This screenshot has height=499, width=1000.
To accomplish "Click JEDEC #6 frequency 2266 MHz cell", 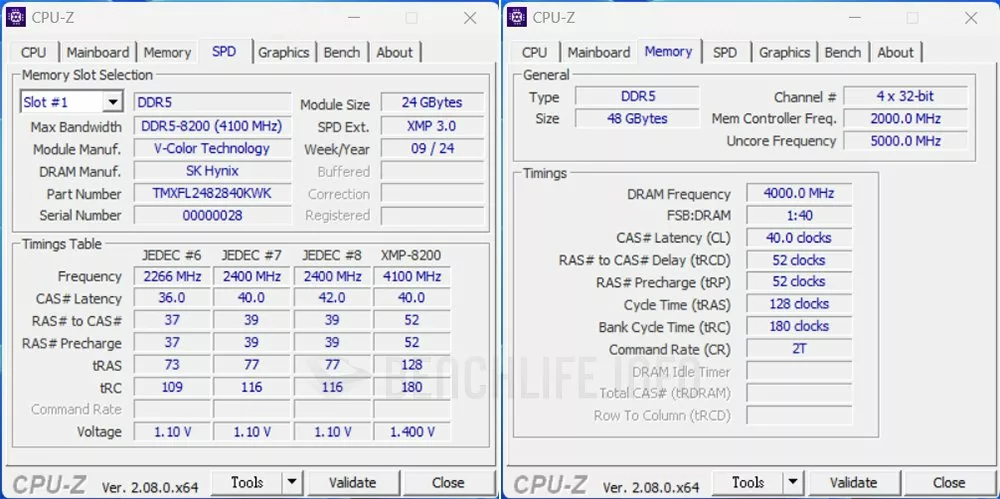I will [x=172, y=276].
